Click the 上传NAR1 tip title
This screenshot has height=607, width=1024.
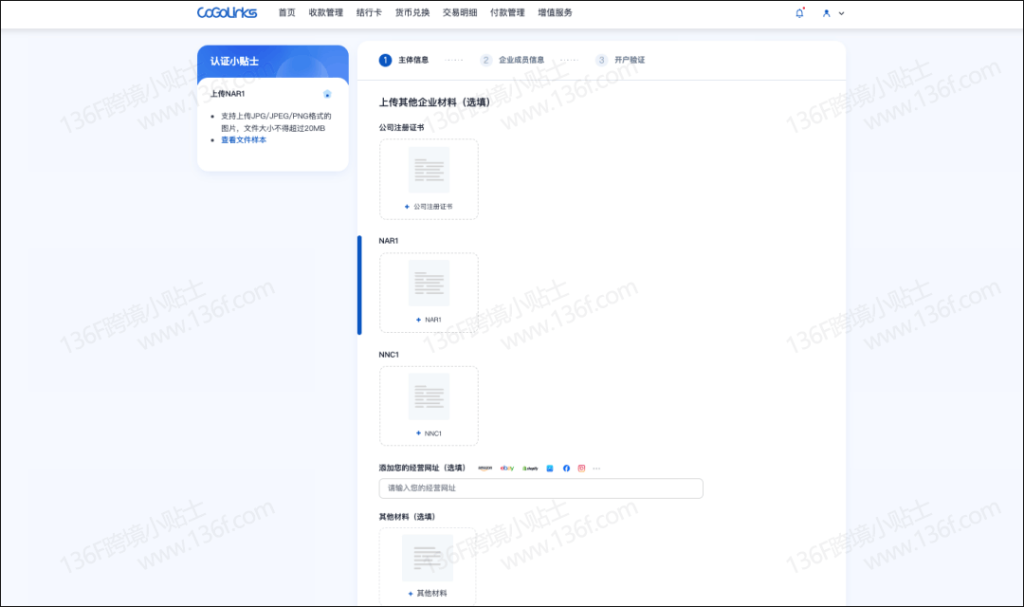227,94
